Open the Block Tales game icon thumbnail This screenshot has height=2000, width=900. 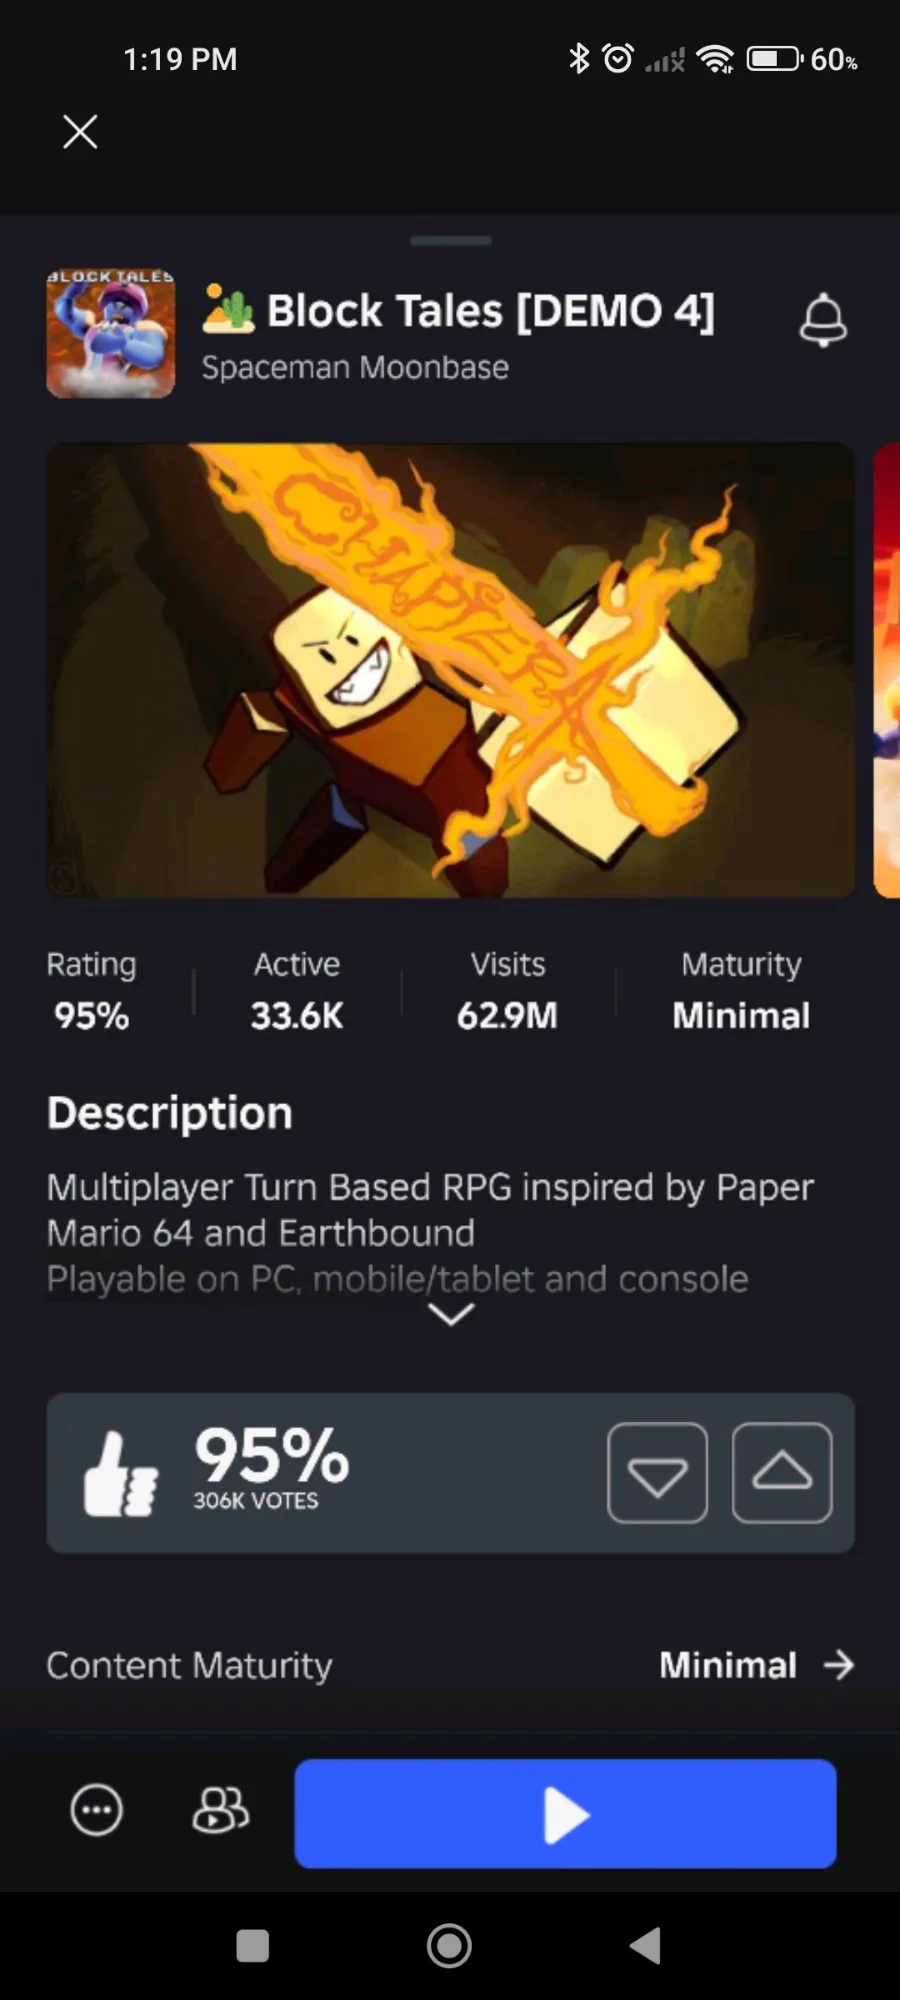111,334
